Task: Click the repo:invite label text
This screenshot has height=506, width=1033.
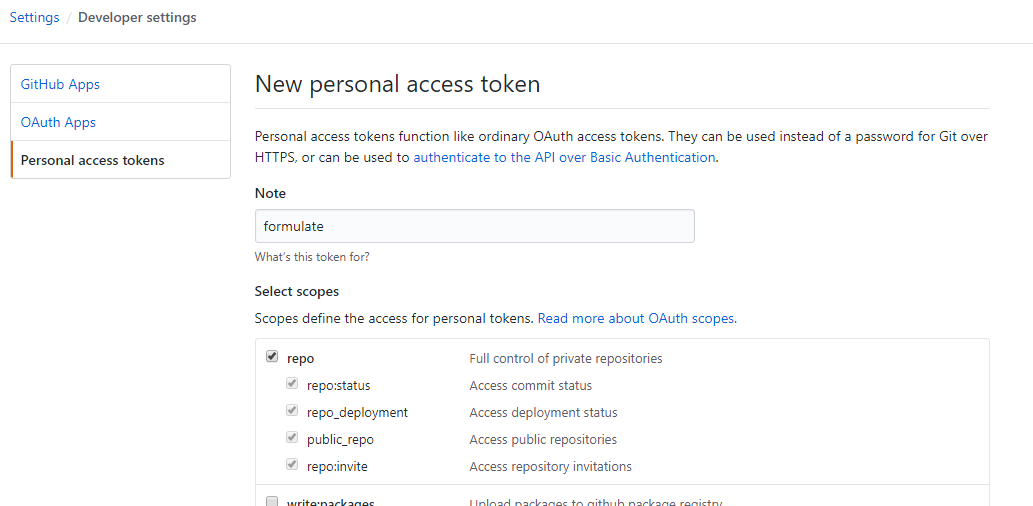Action: point(337,467)
